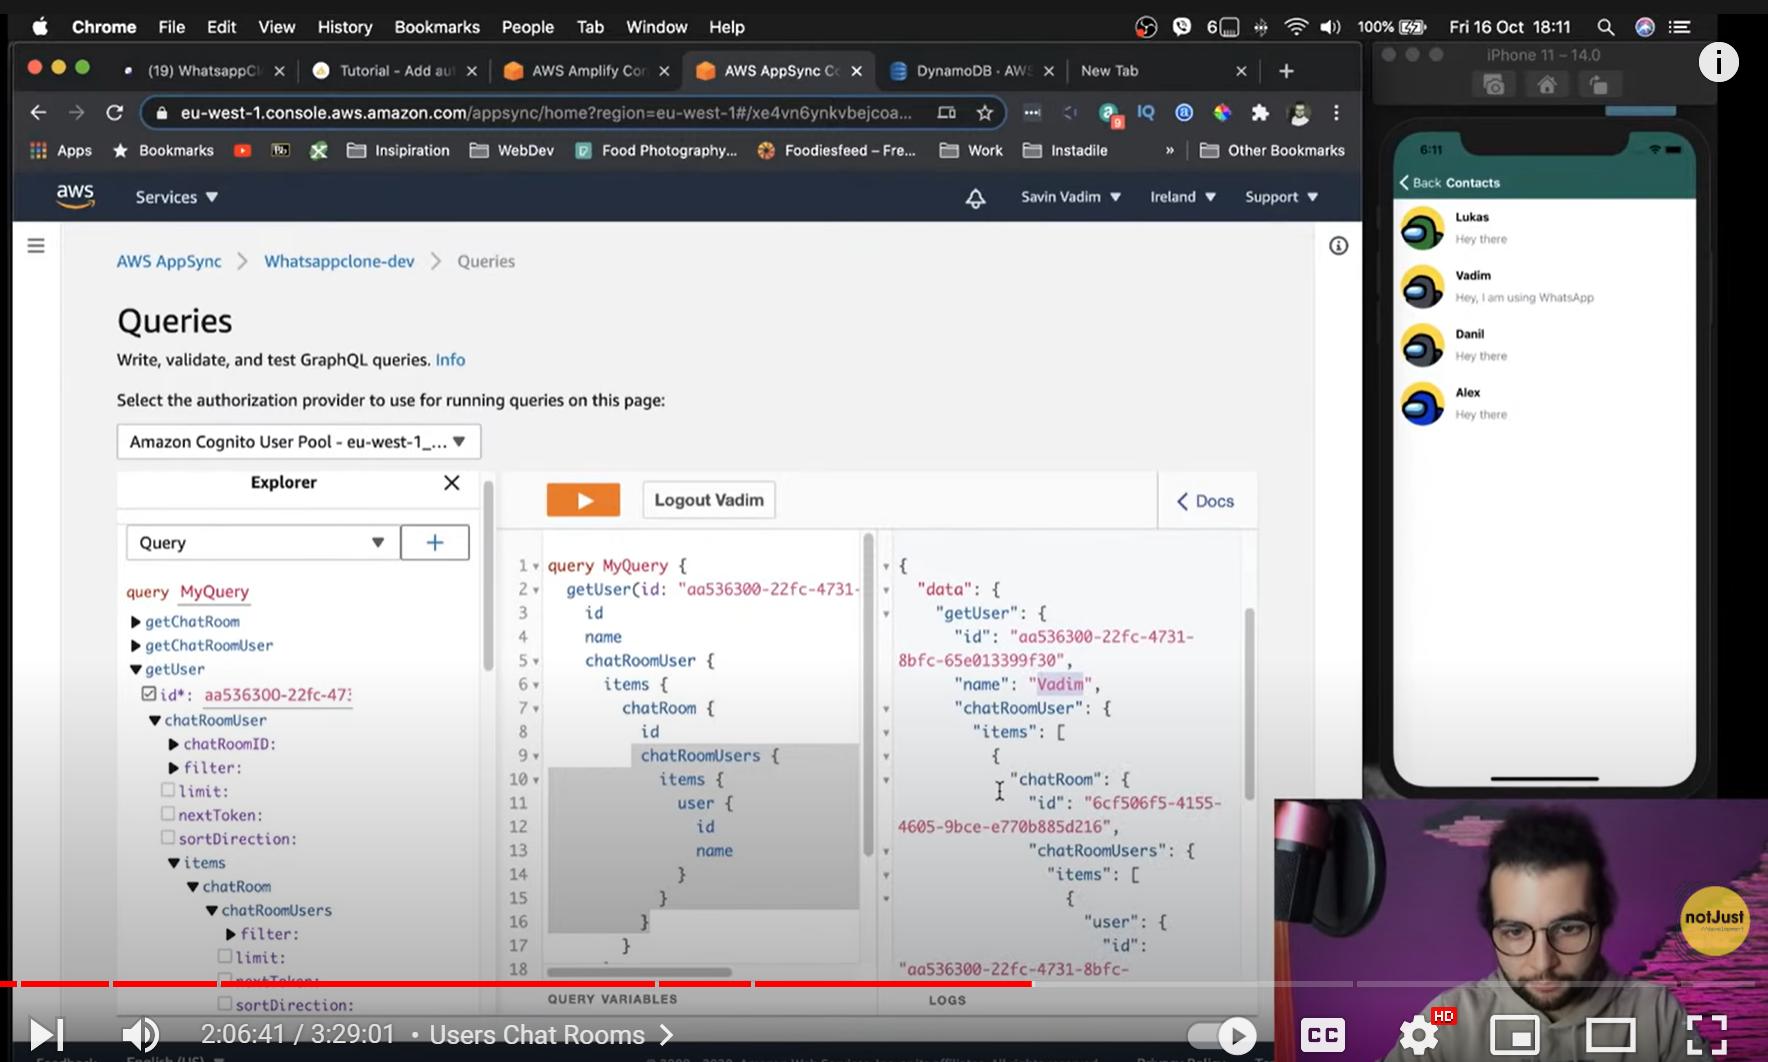Open the AppSync side navigation hamburger menu
The height and width of the screenshot is (1062, 1768).
click(x=36, y=246)
